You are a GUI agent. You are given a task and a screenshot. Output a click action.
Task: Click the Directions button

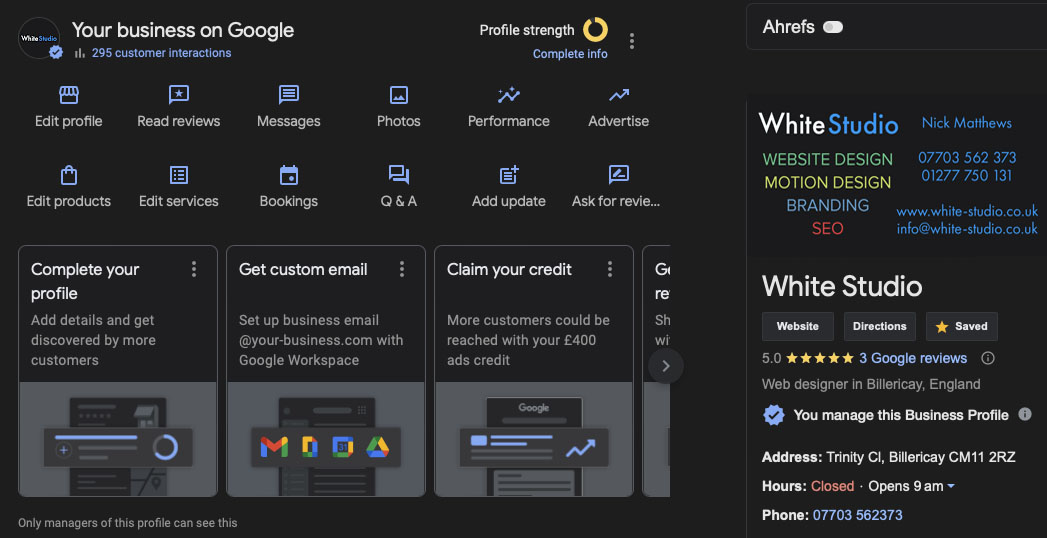click(879, 326)
